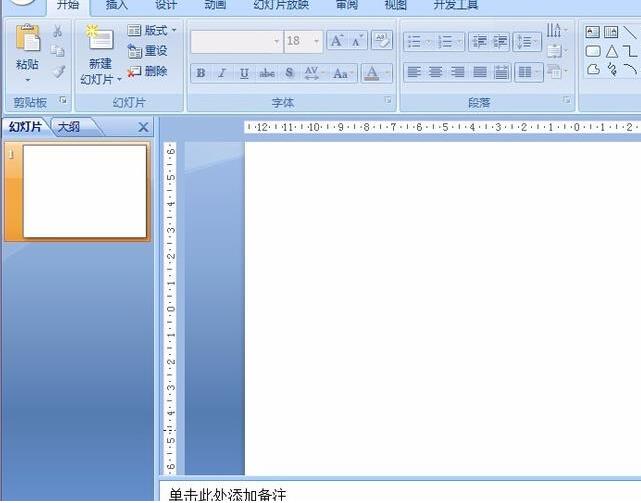641x503 pixels.
Task: Open font color dropdown arrow
Action: [387, 74]
